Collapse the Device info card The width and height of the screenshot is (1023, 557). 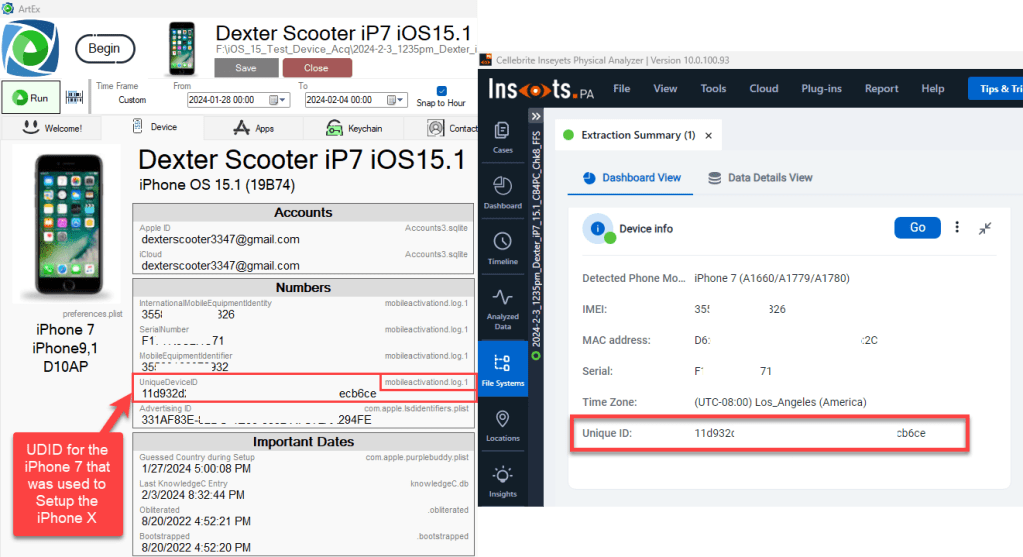[985, 228]
